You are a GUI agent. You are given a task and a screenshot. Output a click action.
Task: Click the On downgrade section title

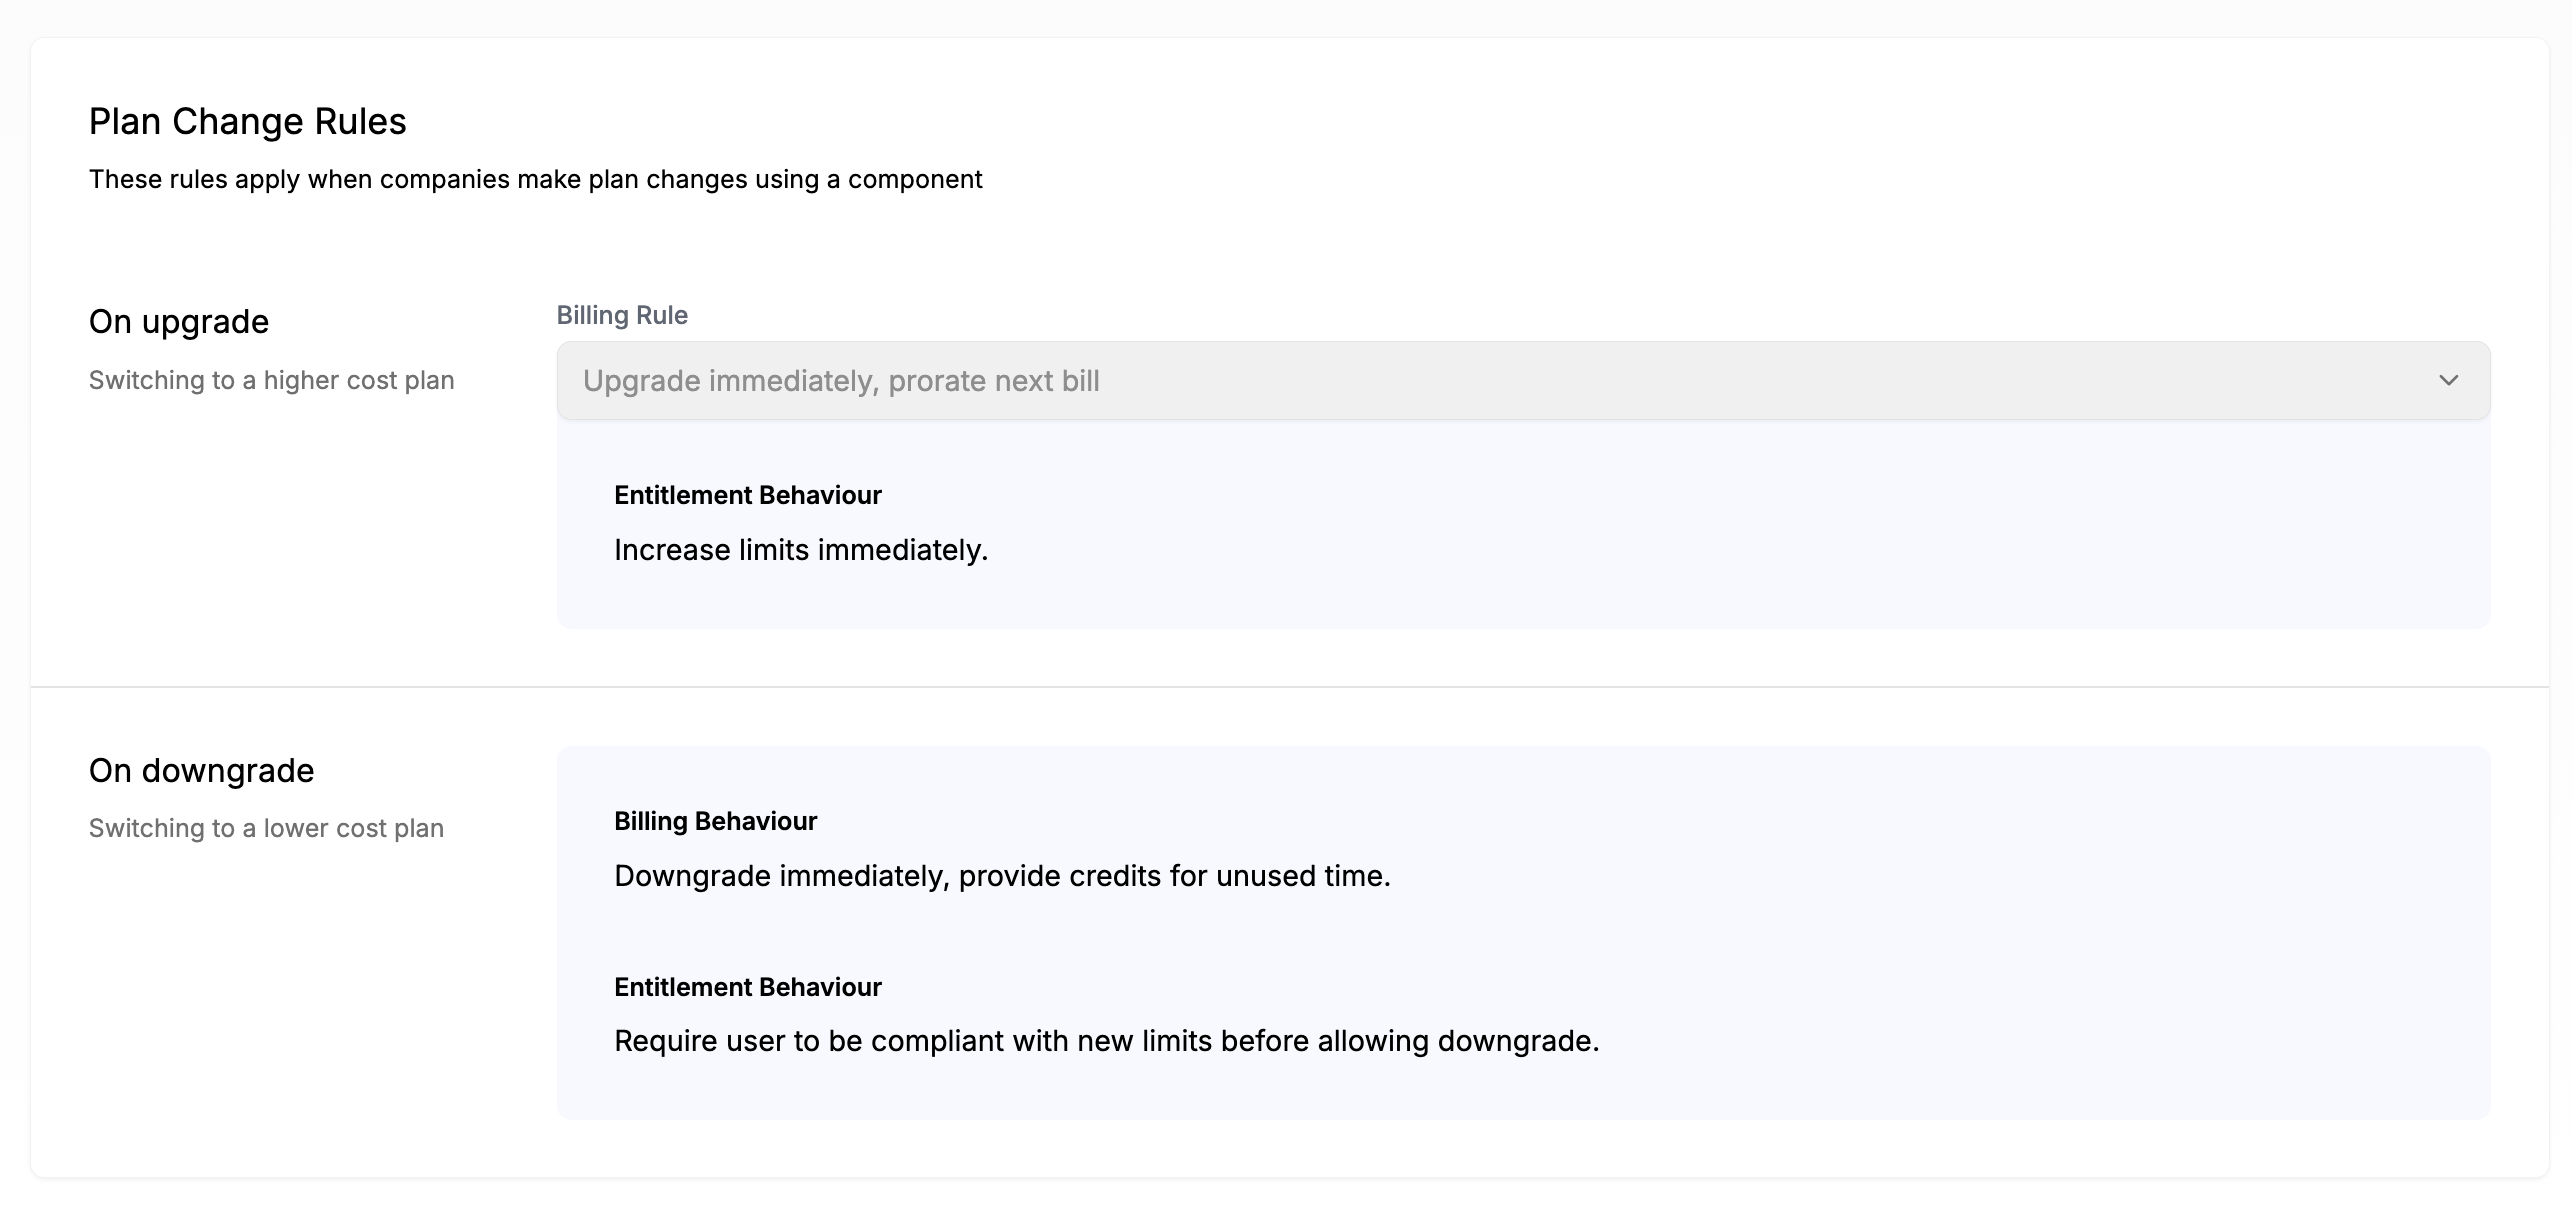(201, 771)
